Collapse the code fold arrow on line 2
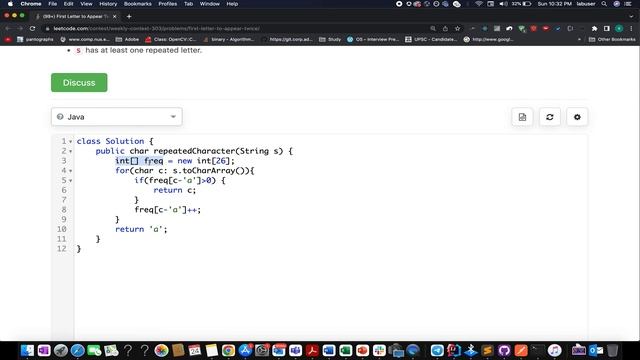The width and height of the screenshot is (640, 360). (71, 151)
